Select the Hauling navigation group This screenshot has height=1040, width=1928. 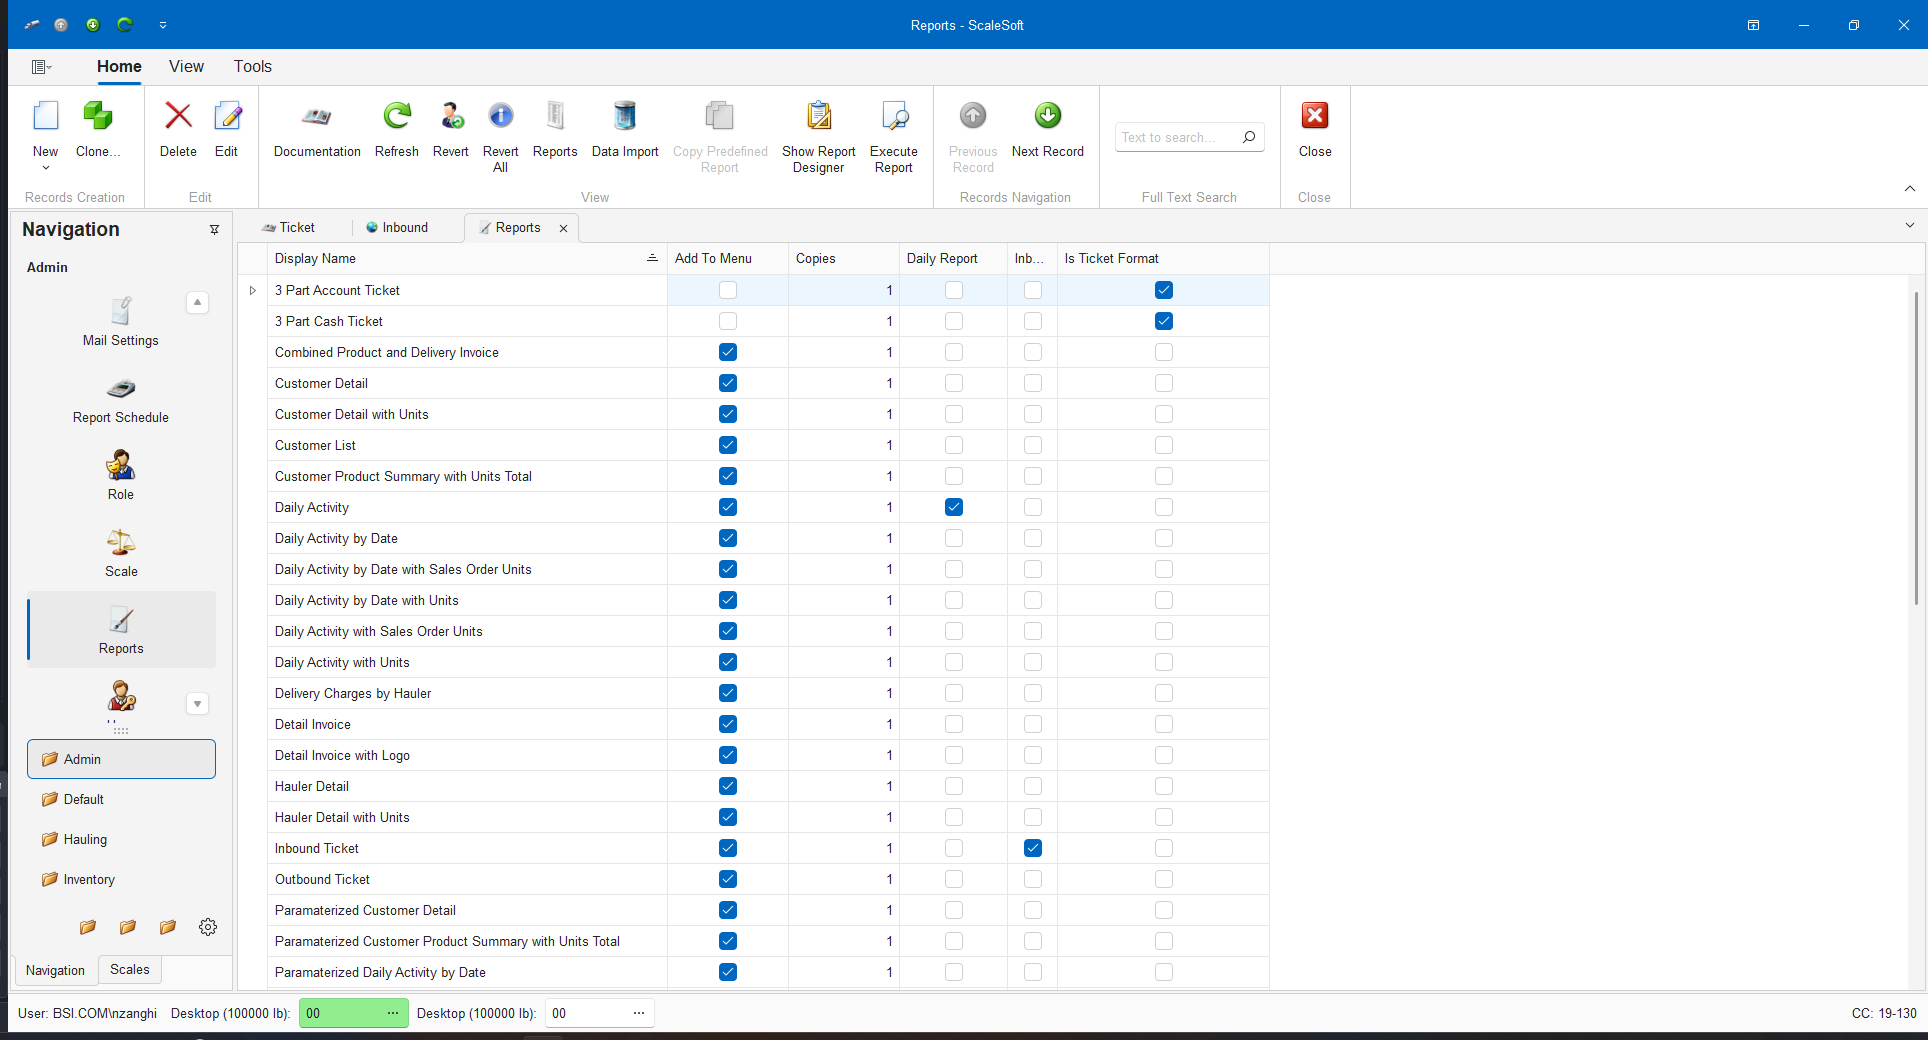point(121,839)
